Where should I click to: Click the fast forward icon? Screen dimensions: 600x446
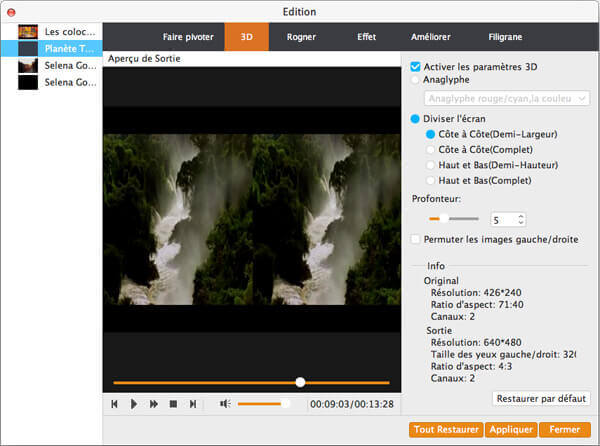click(154, 404)
